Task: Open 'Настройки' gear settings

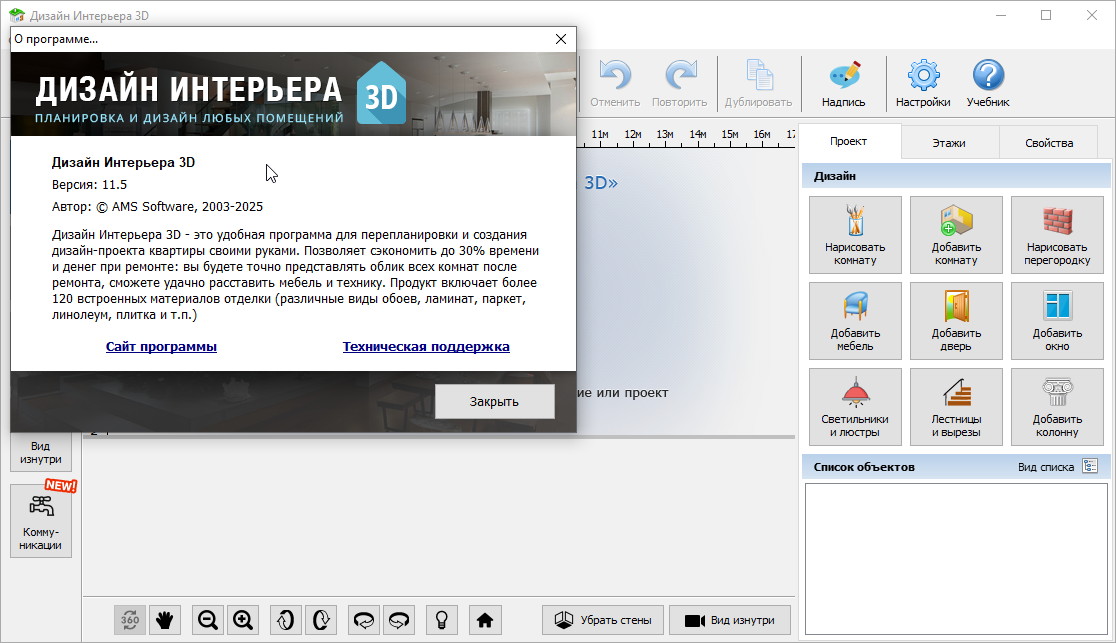Action: (923, 83)
